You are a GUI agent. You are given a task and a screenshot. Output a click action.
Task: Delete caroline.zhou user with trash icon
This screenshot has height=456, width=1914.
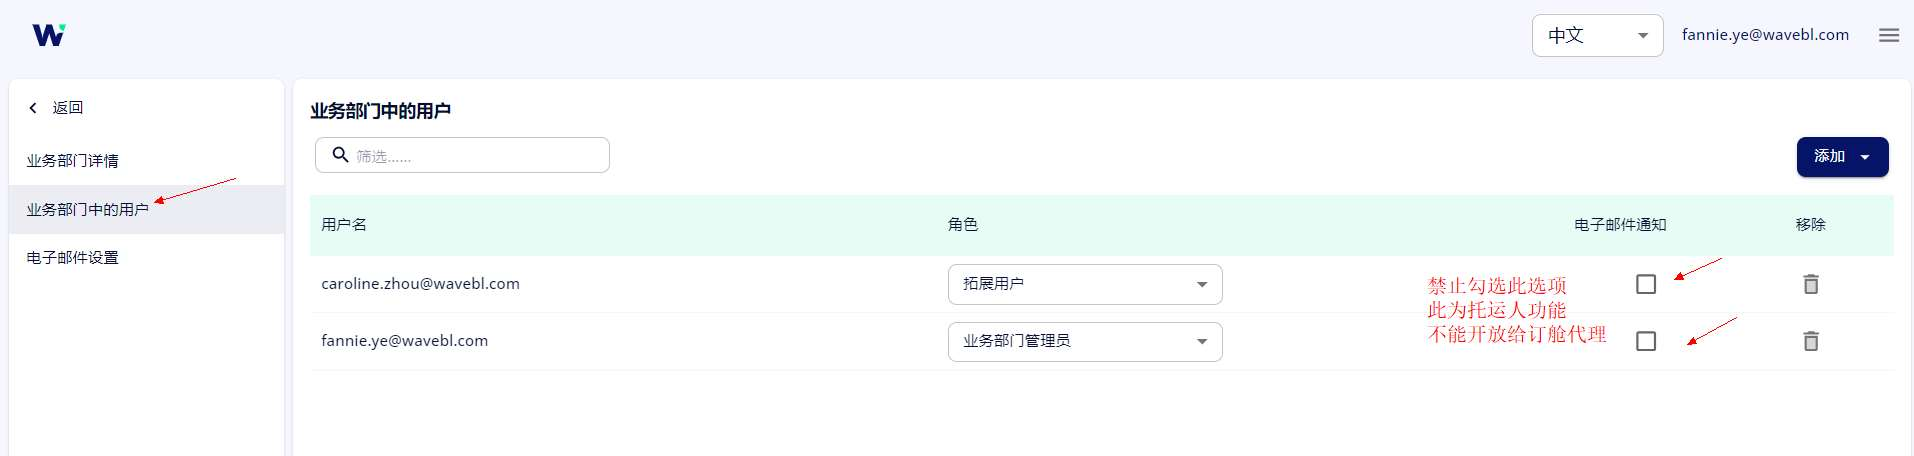point(1810,284)
